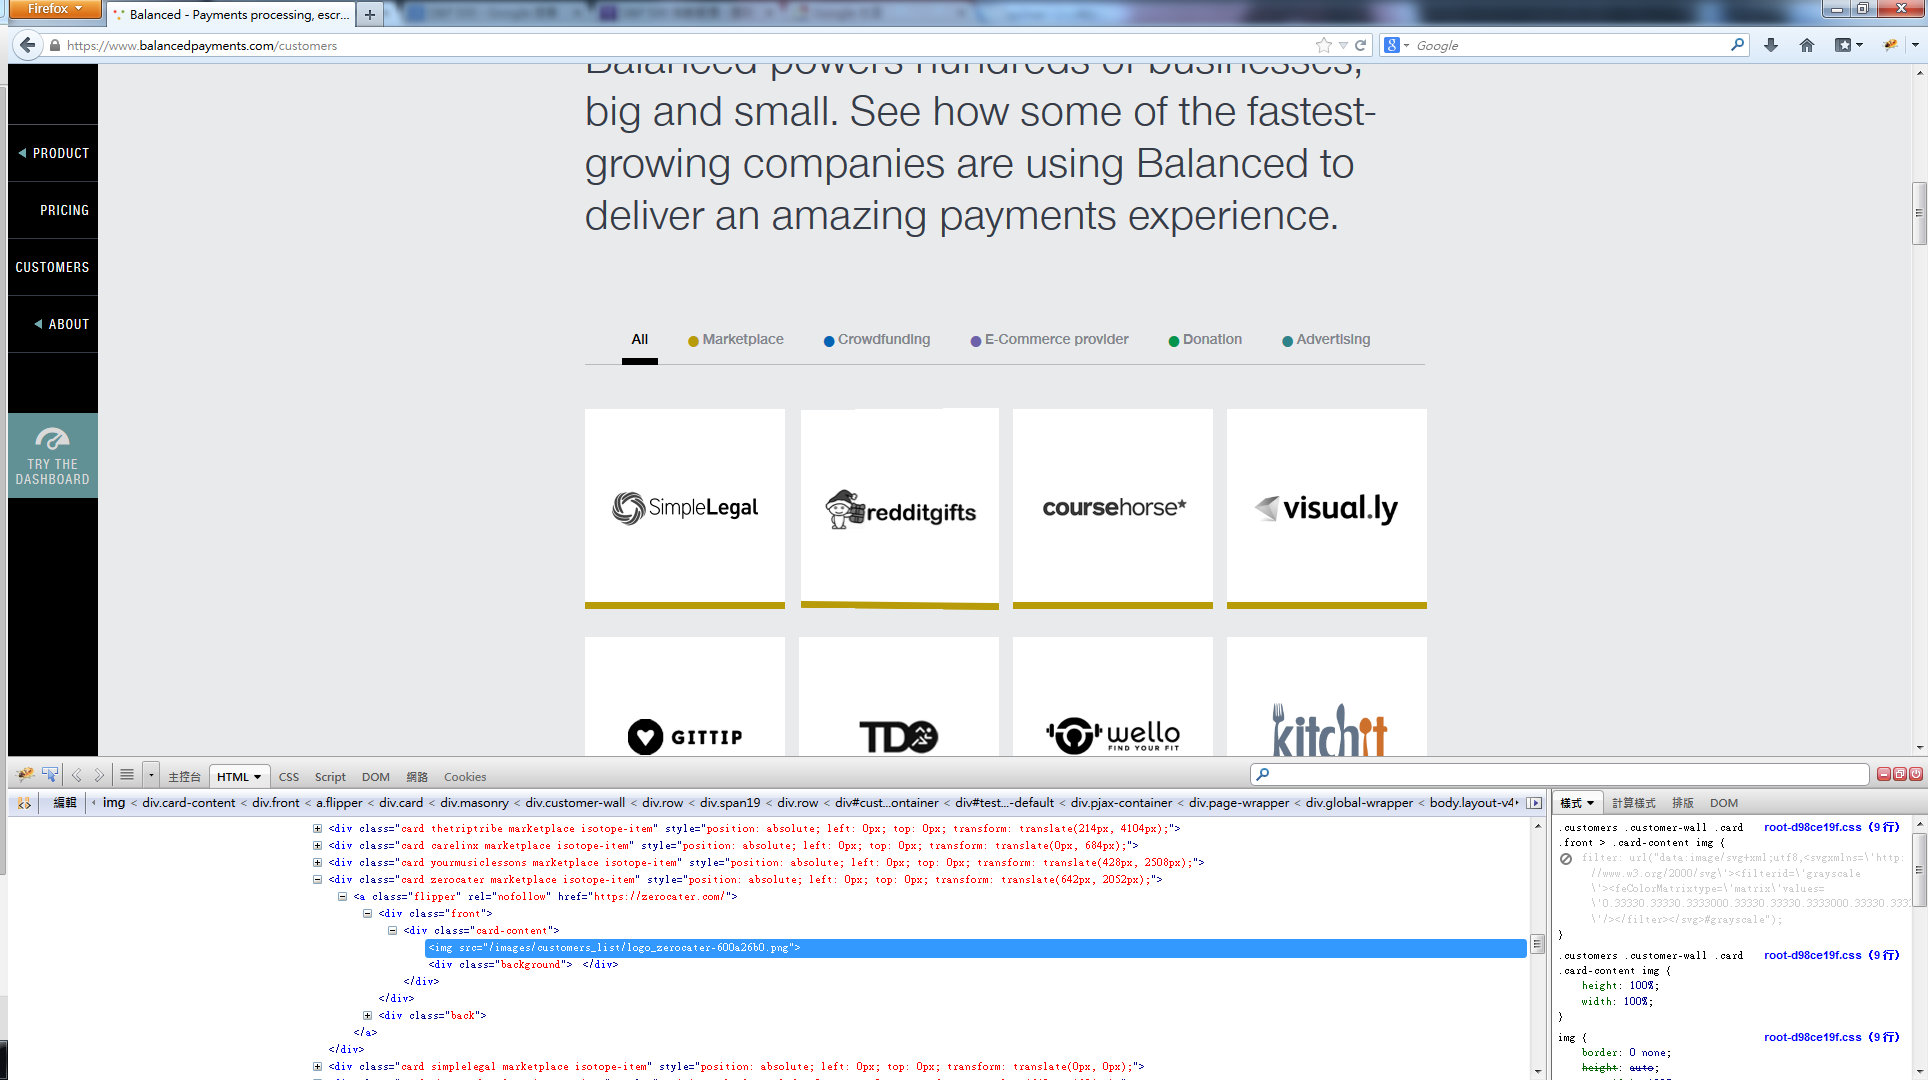Click the devtools search input field
The width and height of the screenshot is (1928, 1080).
tap(1563, 776)
